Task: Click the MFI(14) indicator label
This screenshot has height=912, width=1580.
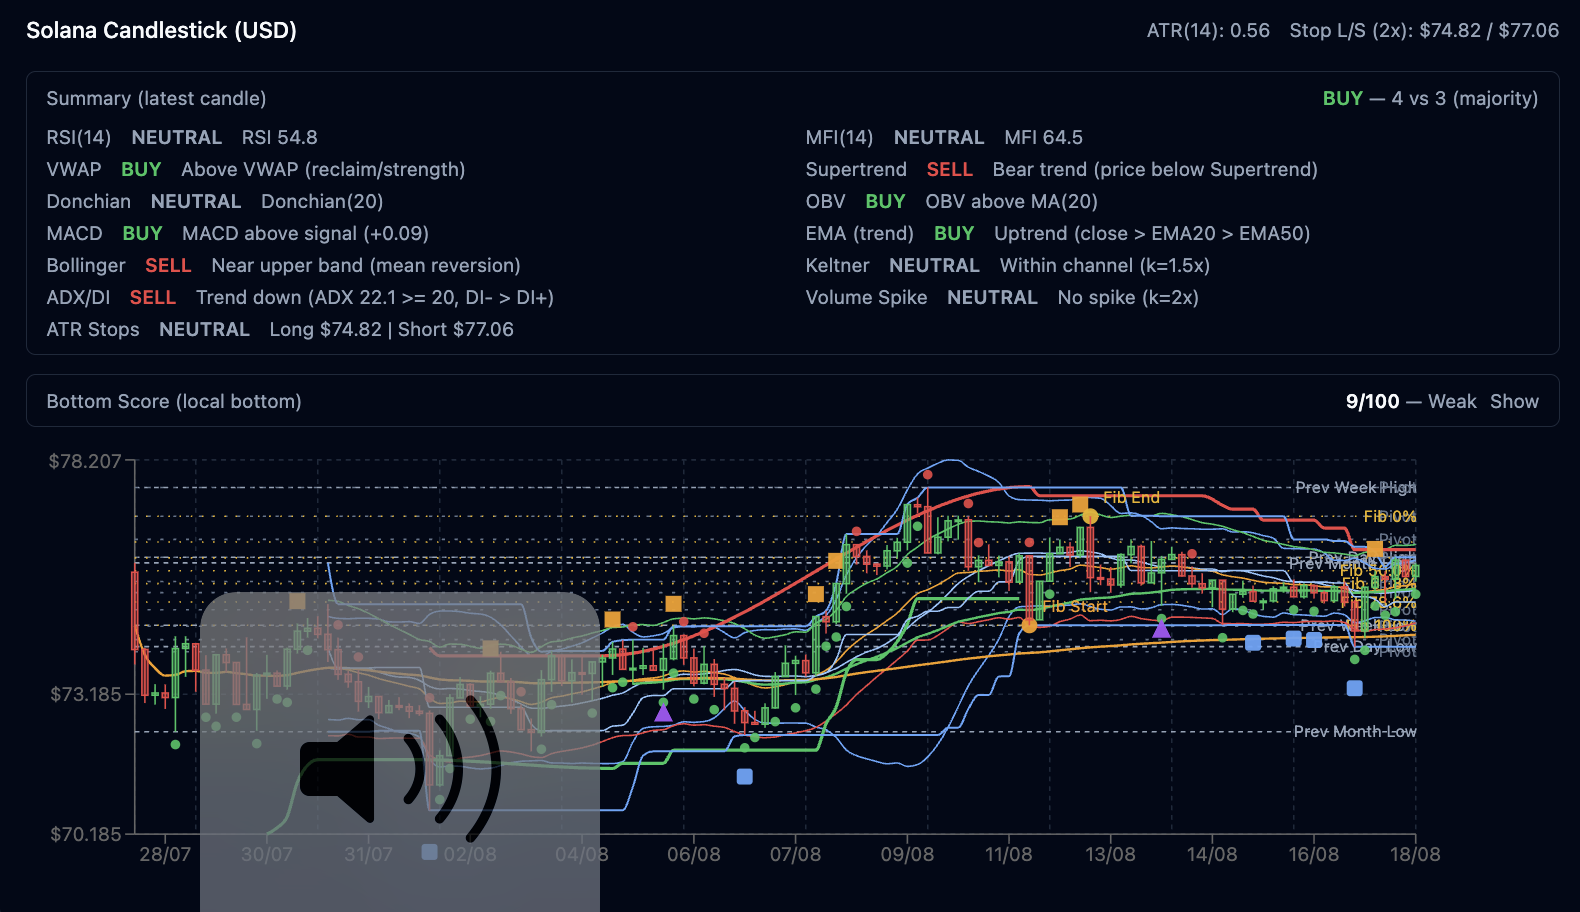Action: 840,137
